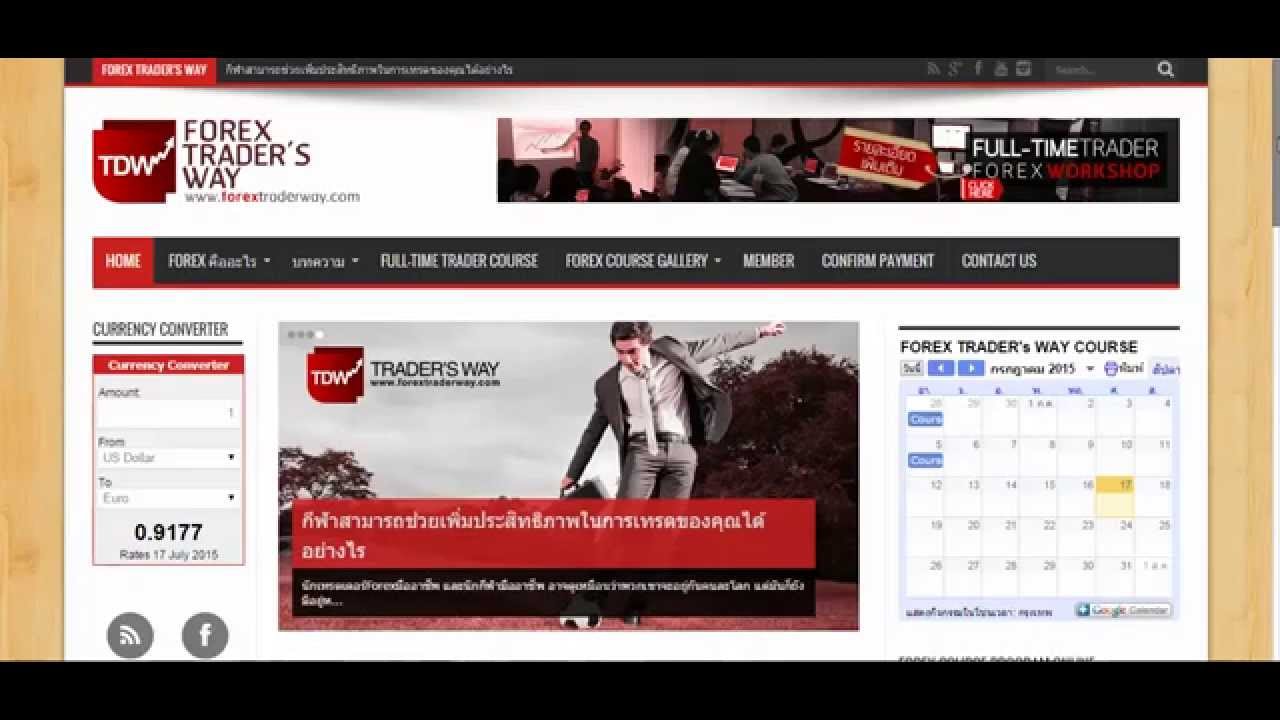Open the calendar month dropdown arrow

click(1090, 369)
